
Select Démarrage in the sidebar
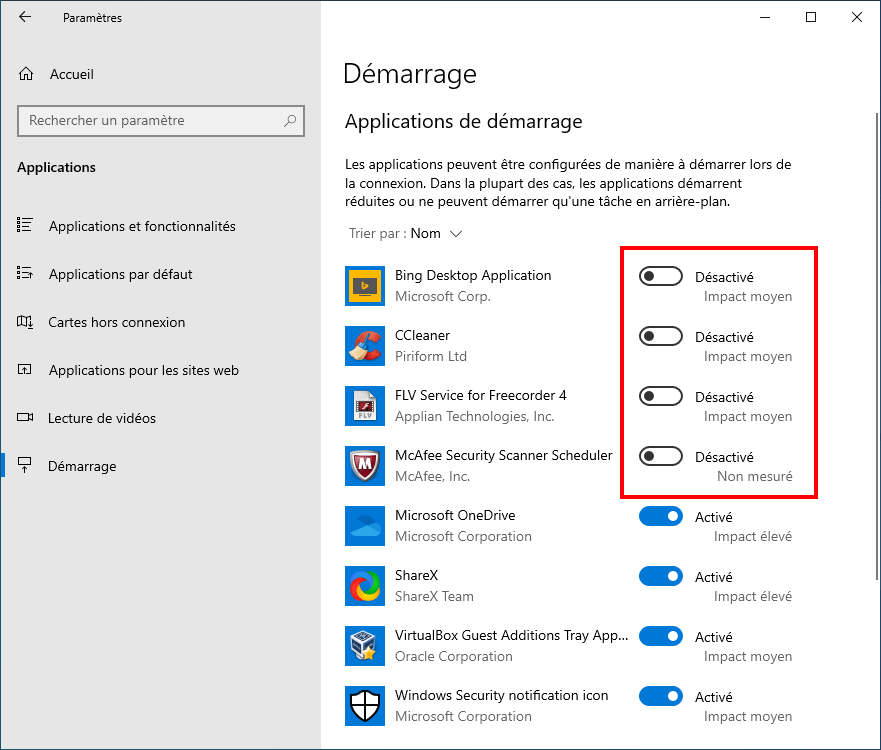pyautogui.click(x=82, y=466)
